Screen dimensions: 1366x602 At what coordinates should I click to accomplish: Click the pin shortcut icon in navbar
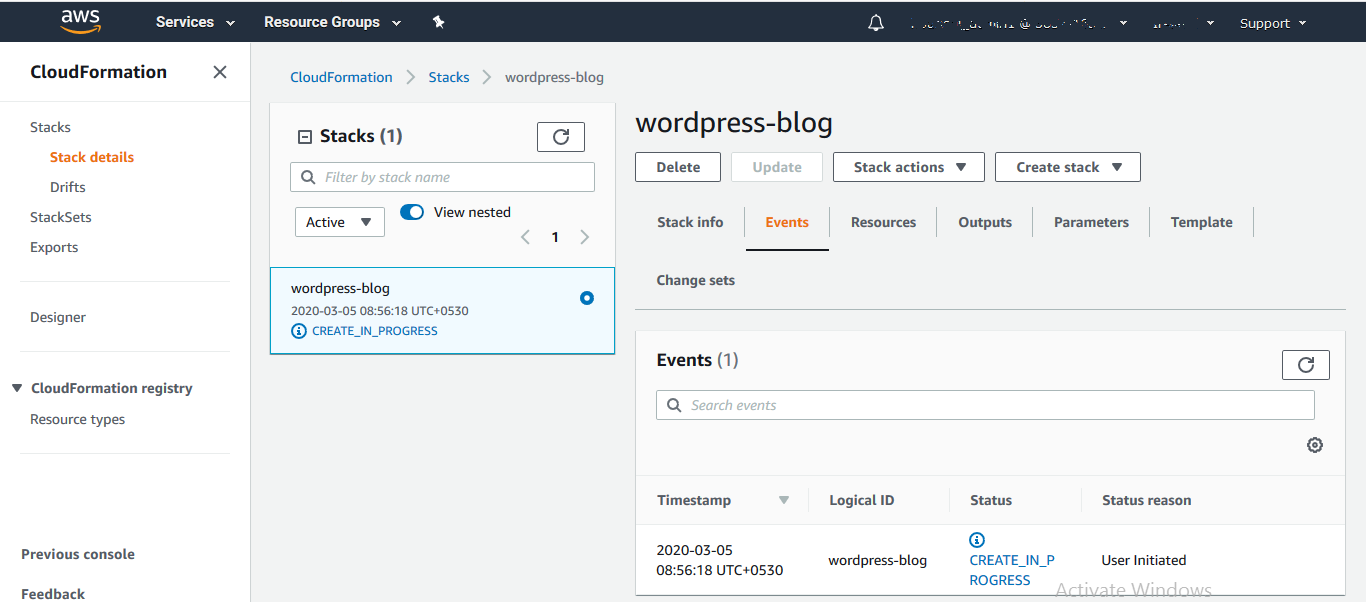[438, 22]
